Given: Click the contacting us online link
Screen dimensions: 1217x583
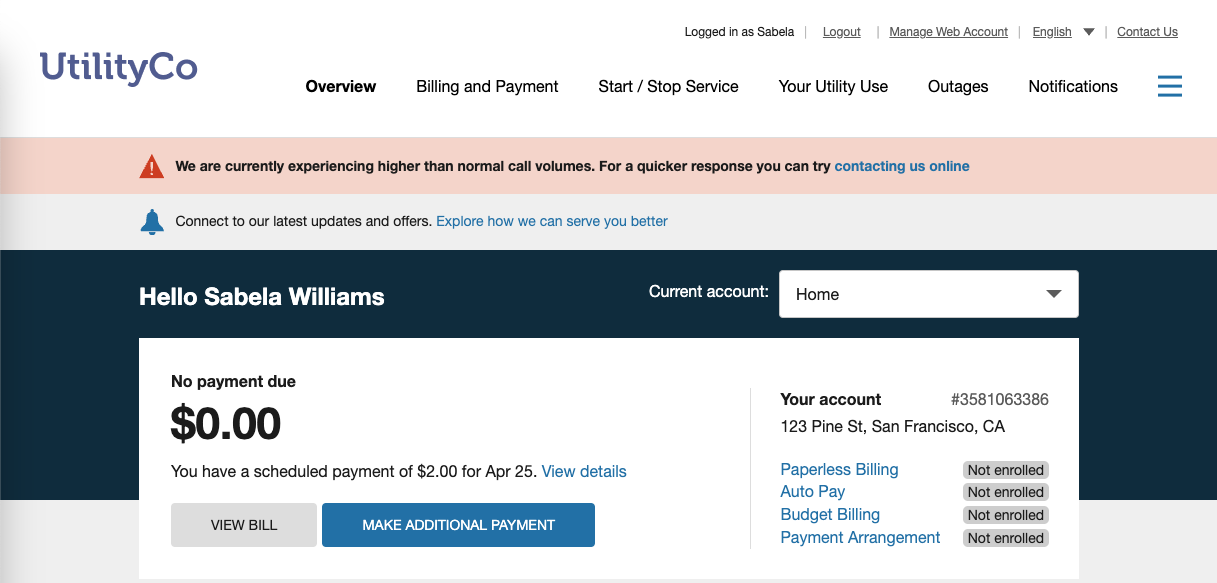Looking at the screenshot, I should (x=902, y=166).
